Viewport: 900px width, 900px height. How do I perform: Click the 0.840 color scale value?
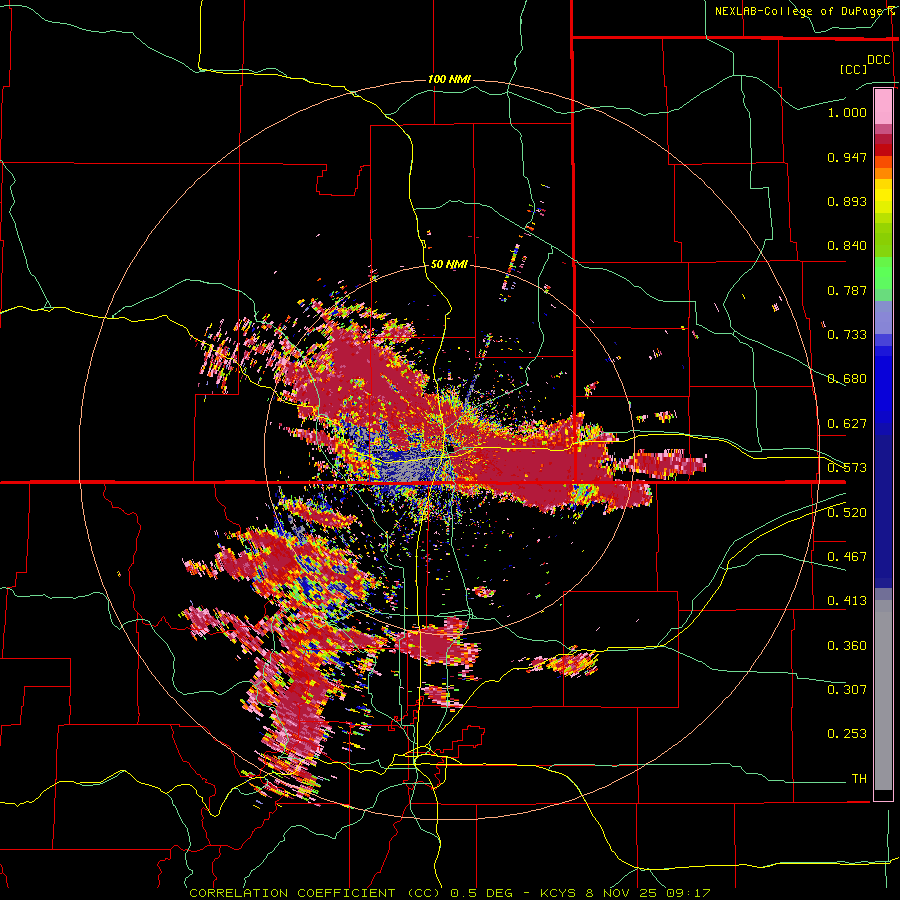[x=847, y=246]
